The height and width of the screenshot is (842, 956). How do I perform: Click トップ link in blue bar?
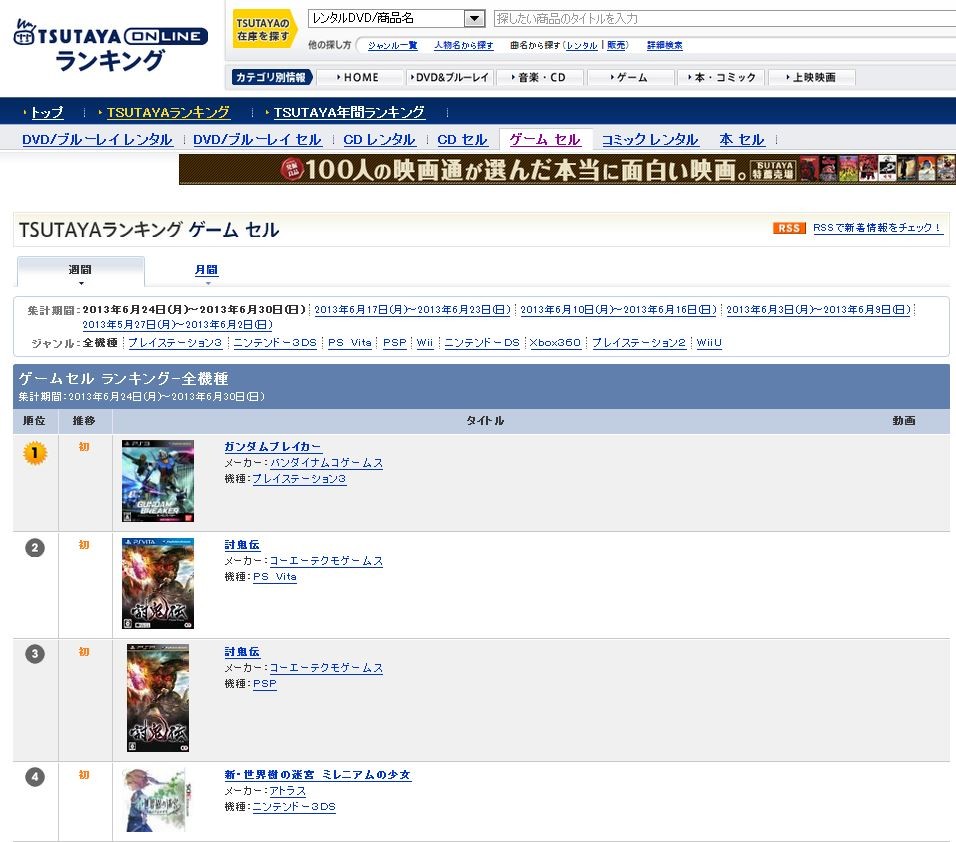47,112
